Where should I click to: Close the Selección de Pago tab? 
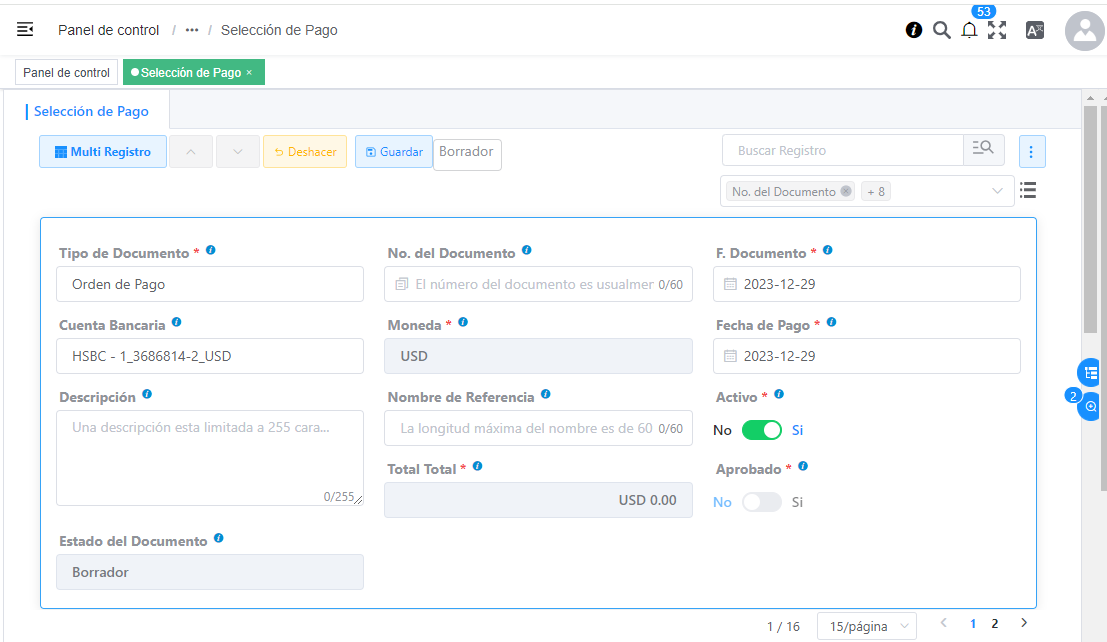[249, 73]
